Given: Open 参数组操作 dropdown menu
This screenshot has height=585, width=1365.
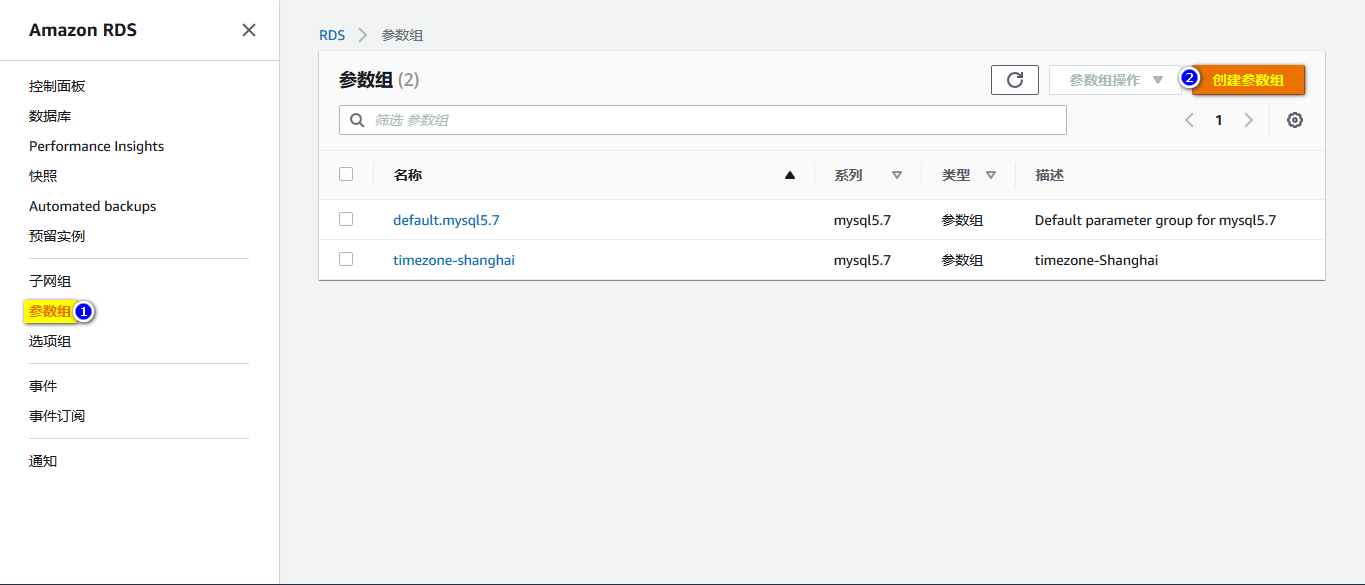Looking at the screenshot, I should (x=1115, y=80).
